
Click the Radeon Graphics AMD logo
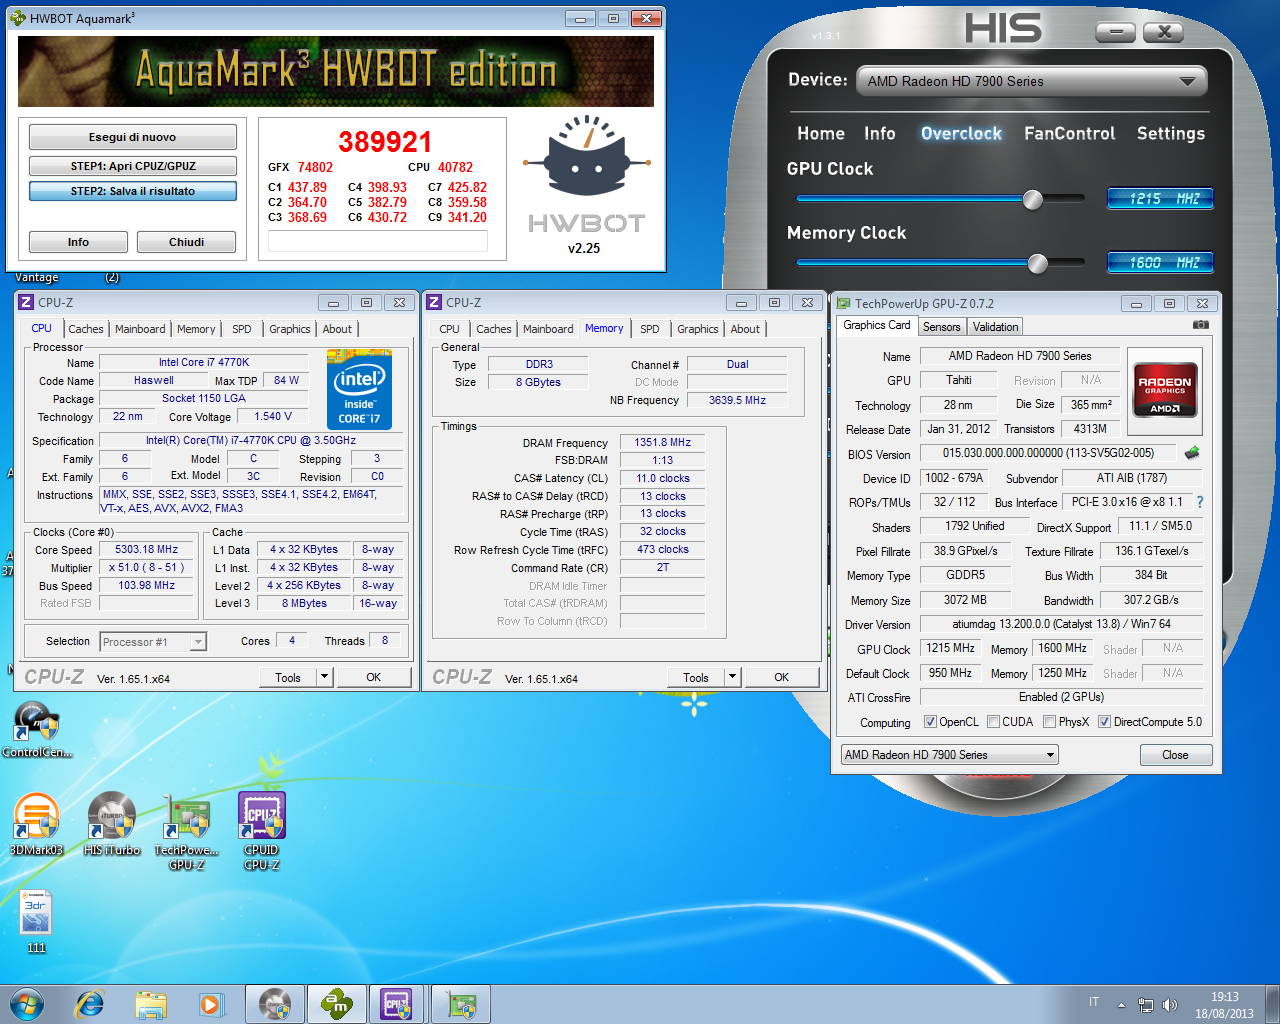tap(1165, 389)
